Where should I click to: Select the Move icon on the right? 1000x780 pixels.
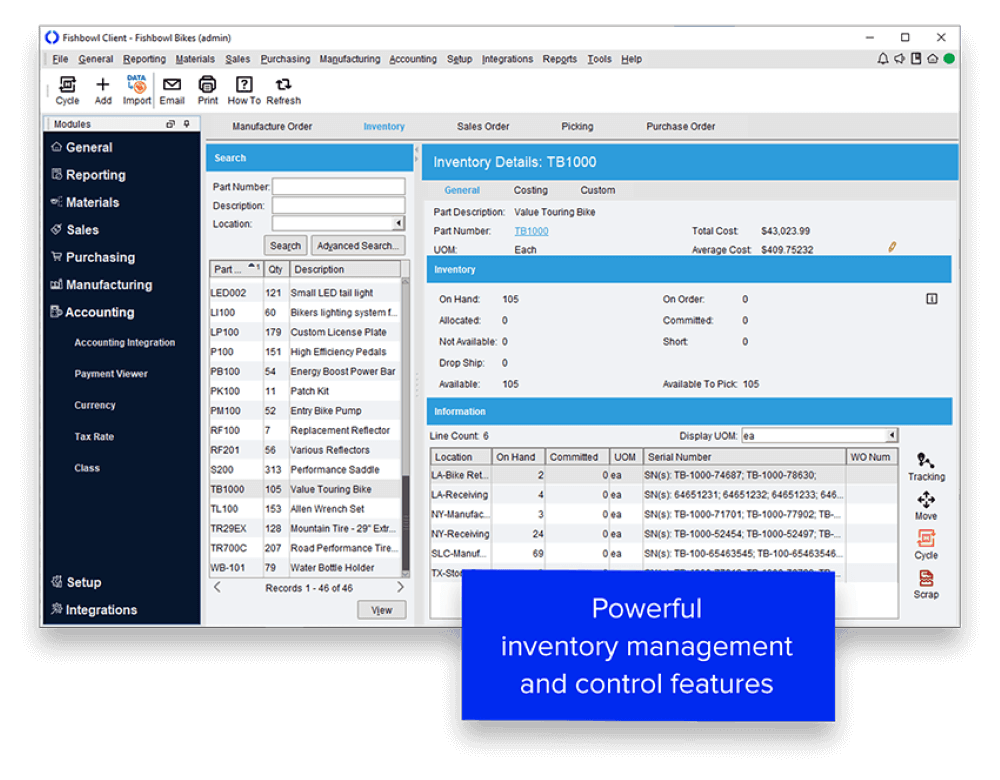[x=925, y=502]
